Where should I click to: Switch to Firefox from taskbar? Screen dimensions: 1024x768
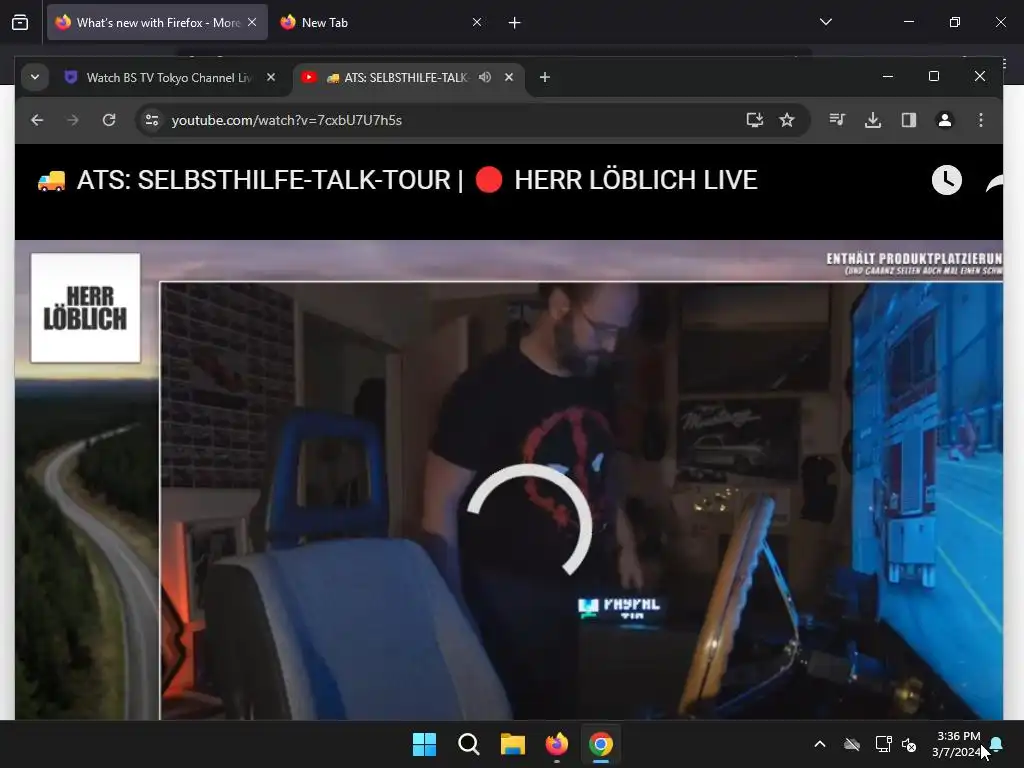556,744
